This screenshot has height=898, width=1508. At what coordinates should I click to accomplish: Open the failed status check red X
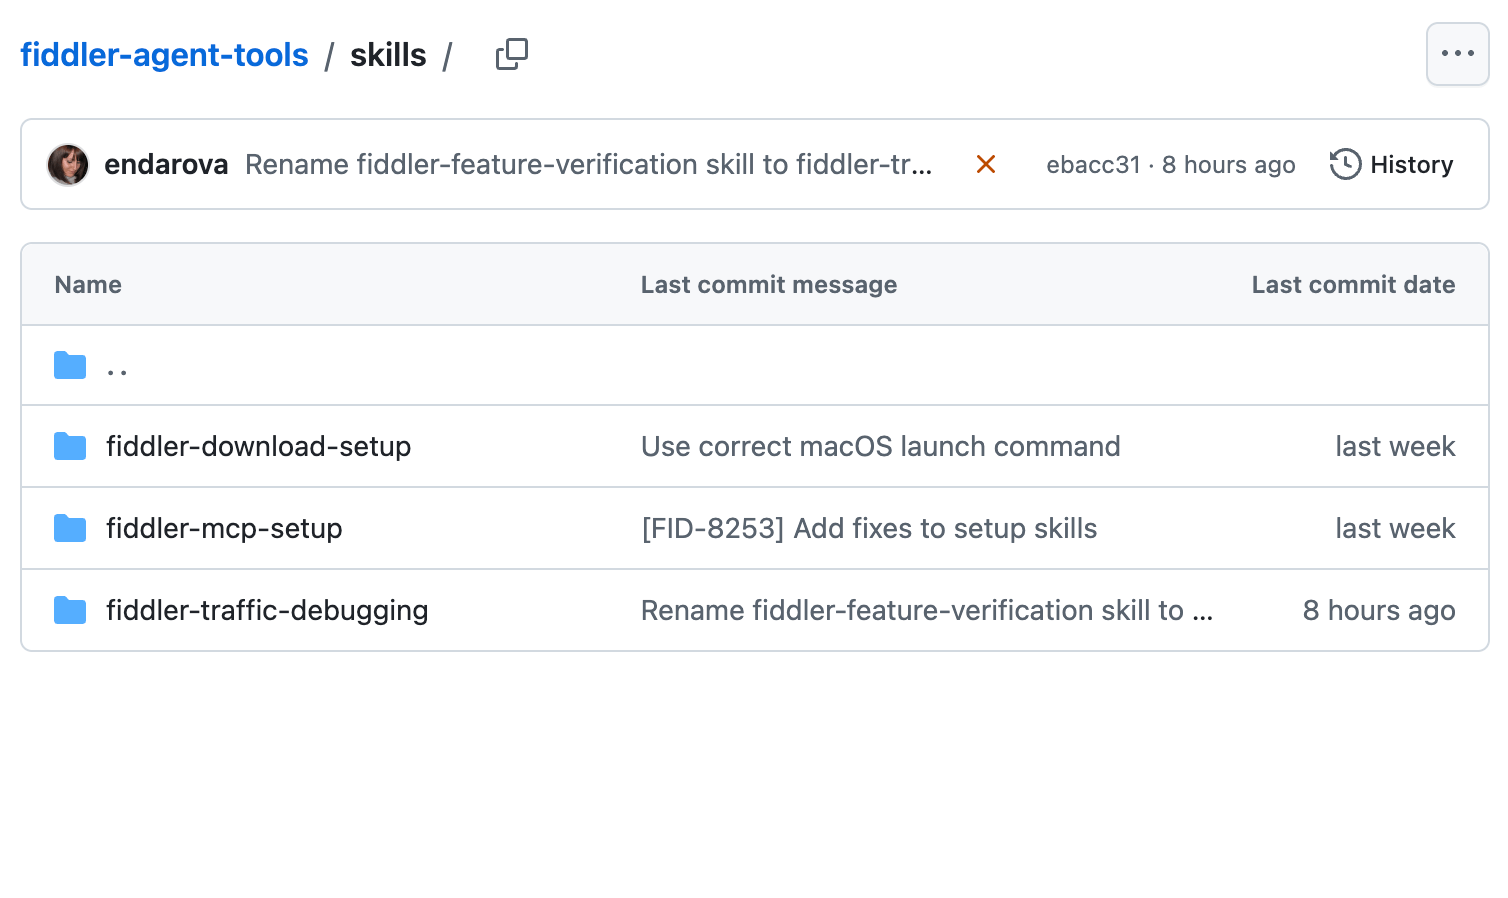click(985, 164)
